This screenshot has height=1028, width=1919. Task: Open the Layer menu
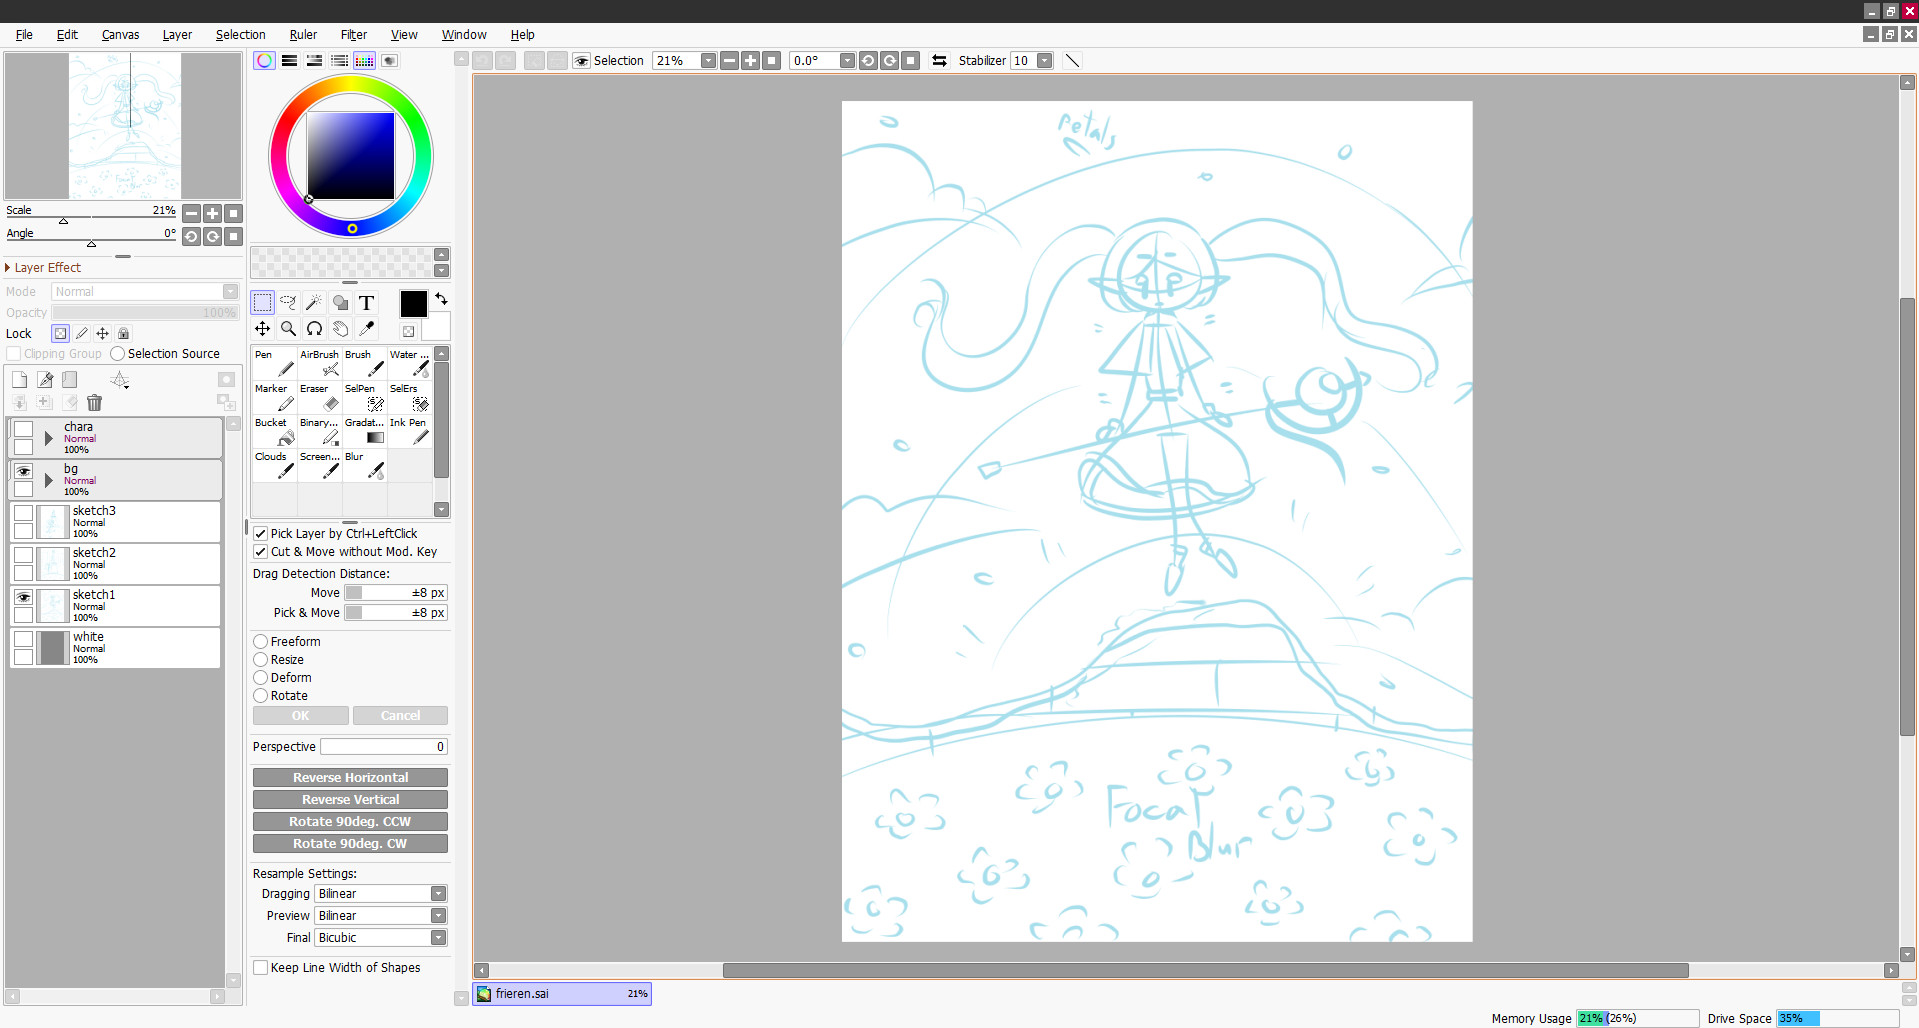coord(177,35)
